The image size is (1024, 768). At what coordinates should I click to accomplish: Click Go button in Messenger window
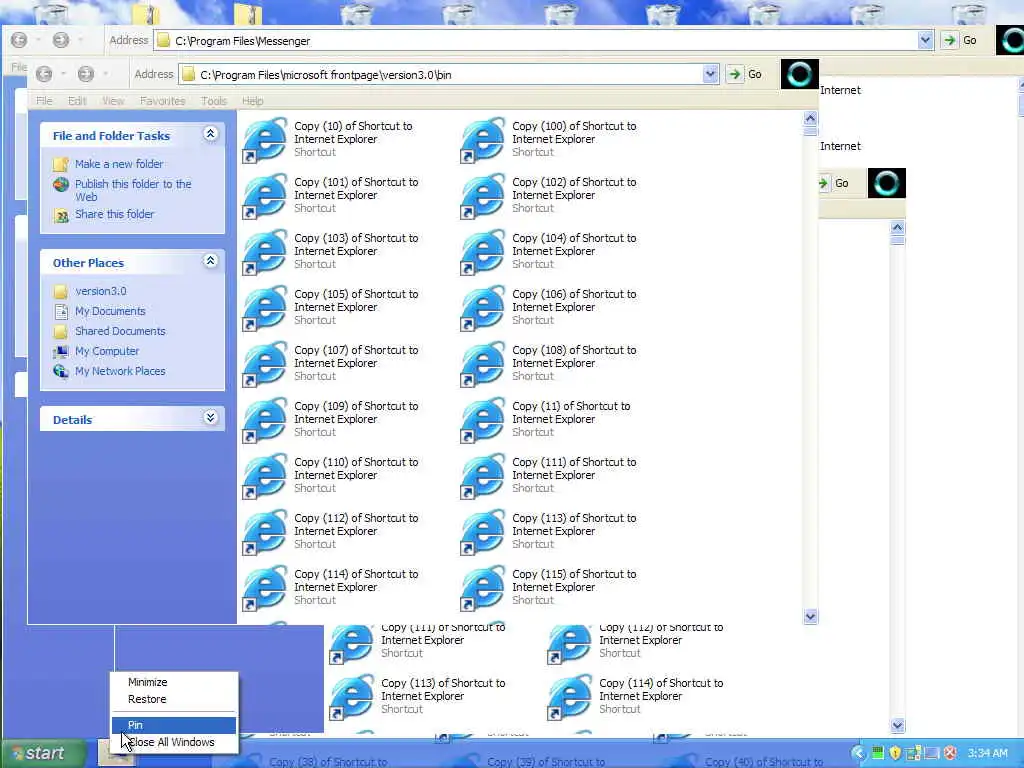960,40
